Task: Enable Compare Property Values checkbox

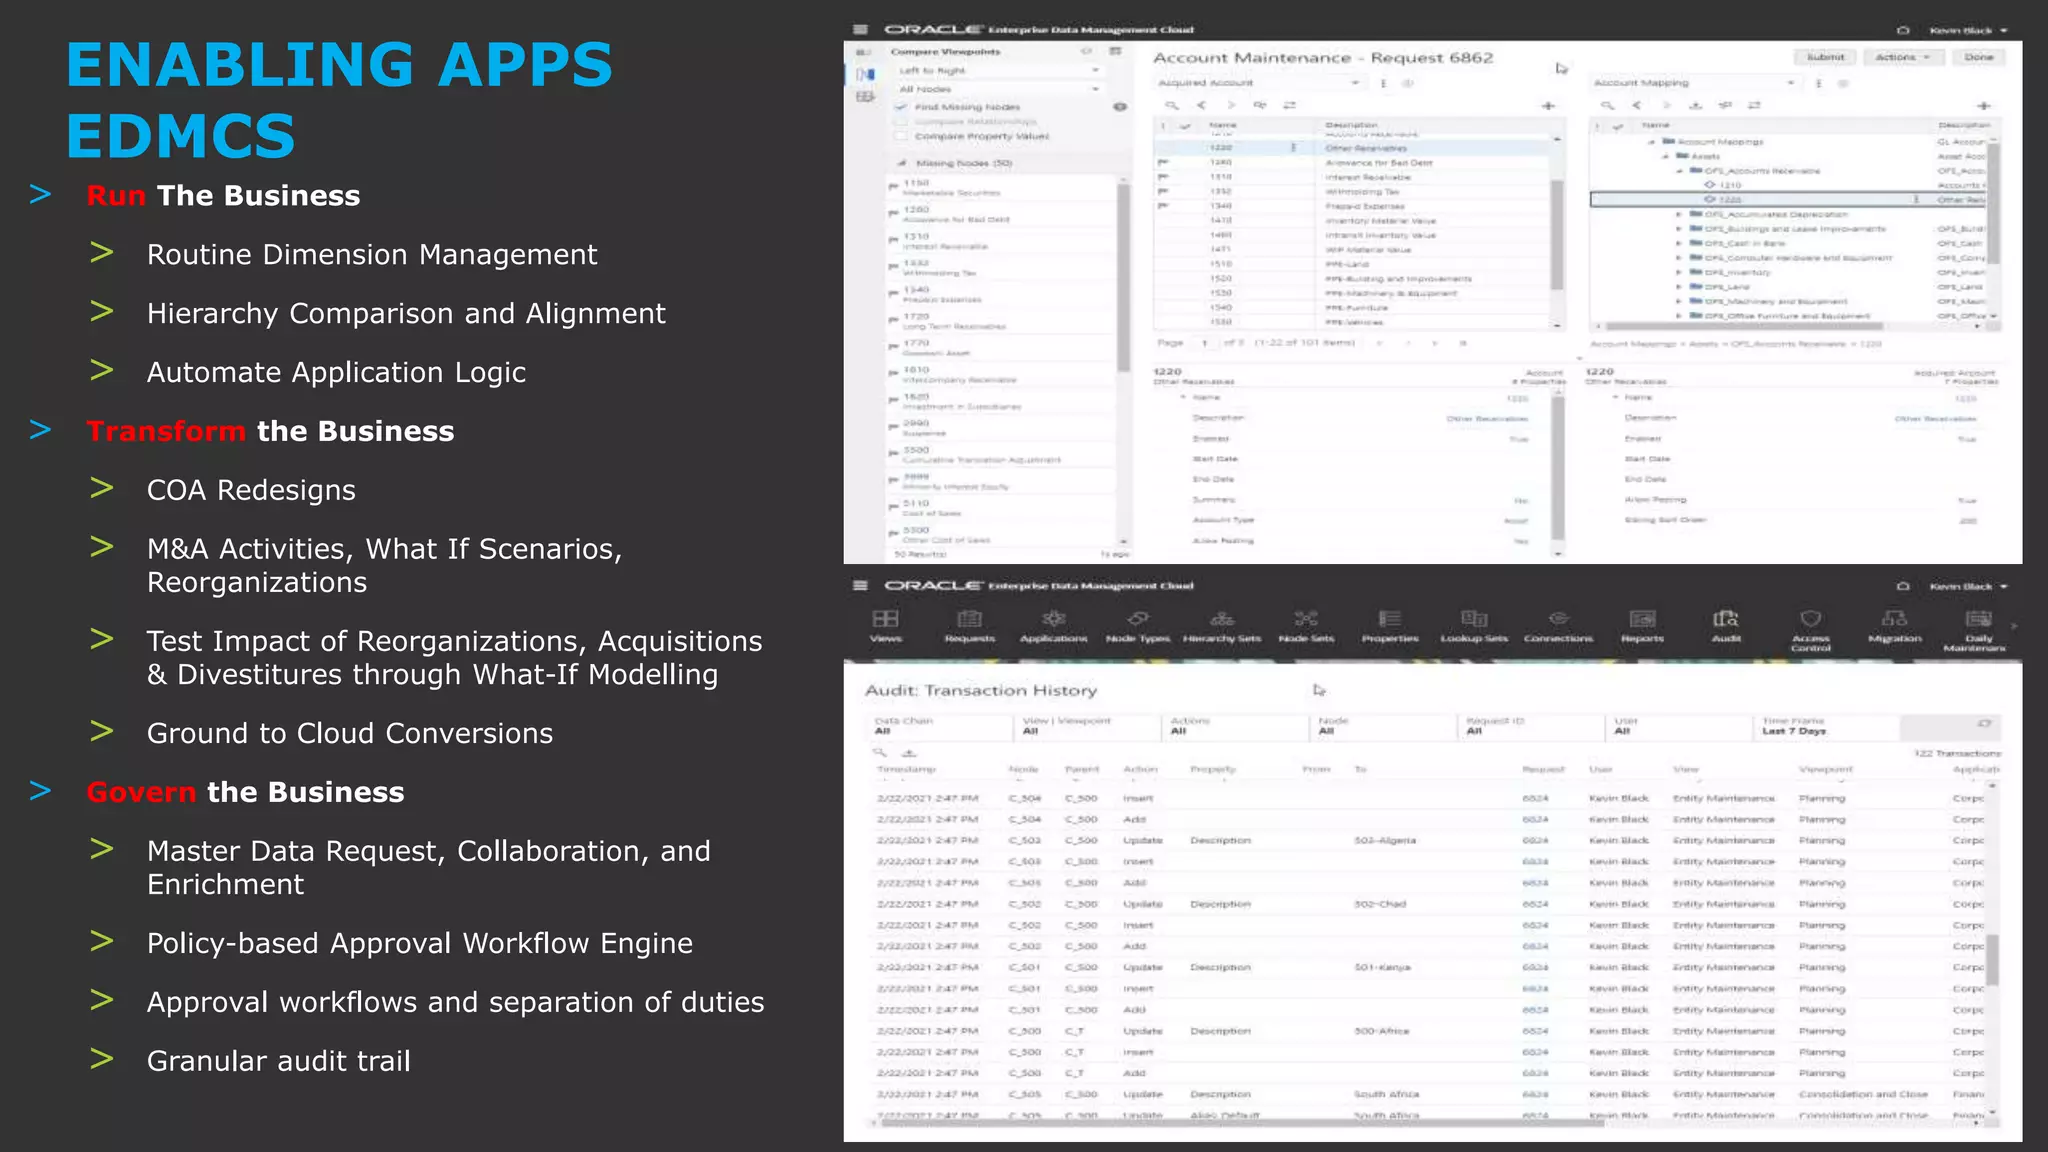Action: 901,136
